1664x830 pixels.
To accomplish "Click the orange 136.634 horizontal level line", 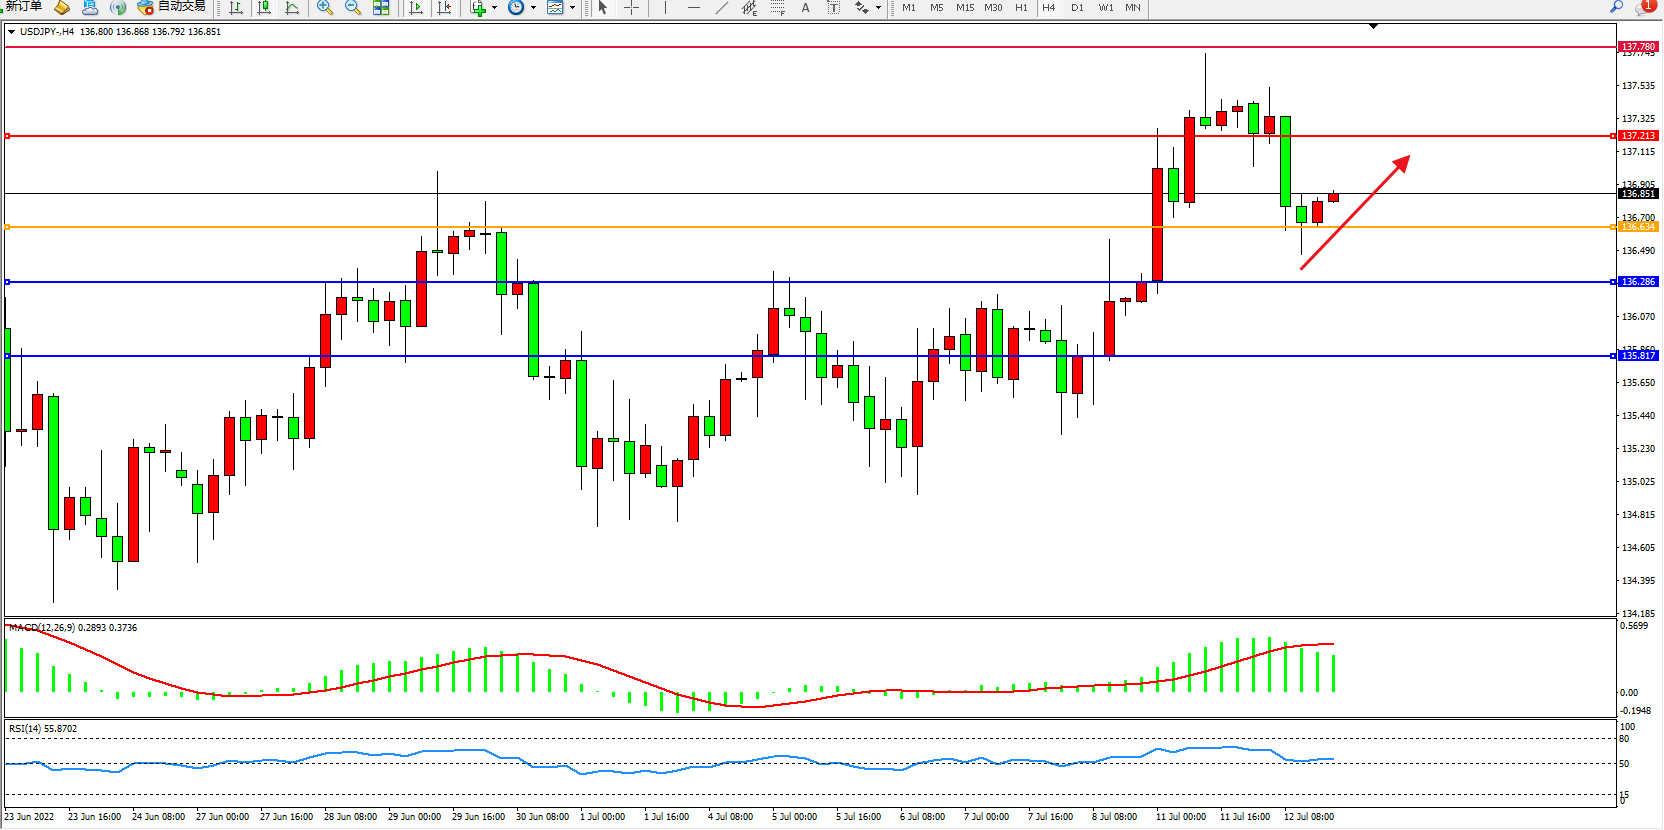I will (800, 227).
